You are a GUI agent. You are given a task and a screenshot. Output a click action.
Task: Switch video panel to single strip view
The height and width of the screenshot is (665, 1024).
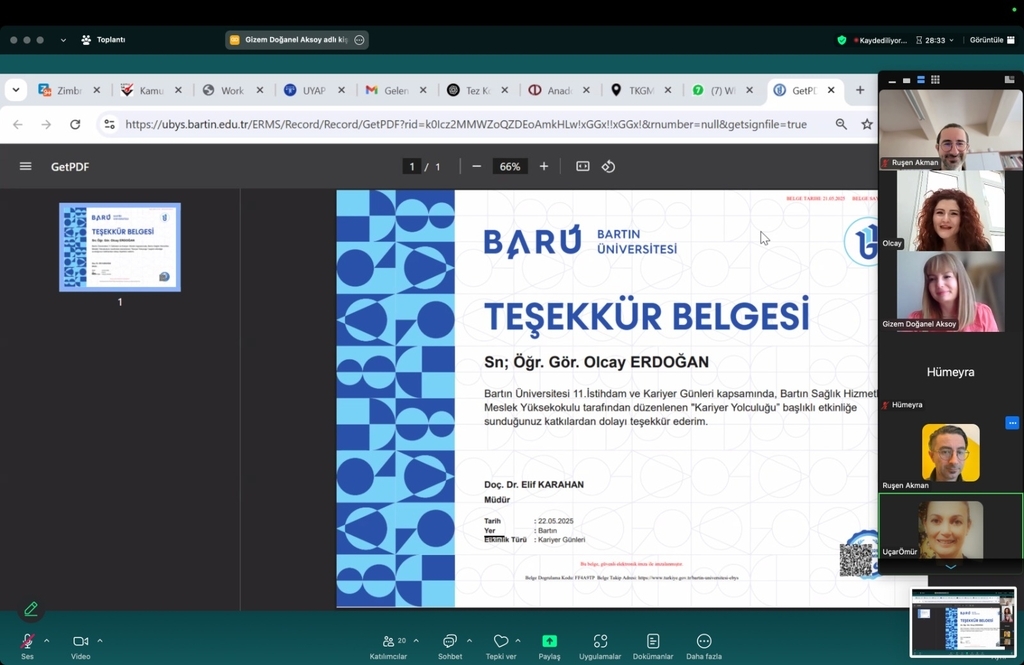pos(906,80)
